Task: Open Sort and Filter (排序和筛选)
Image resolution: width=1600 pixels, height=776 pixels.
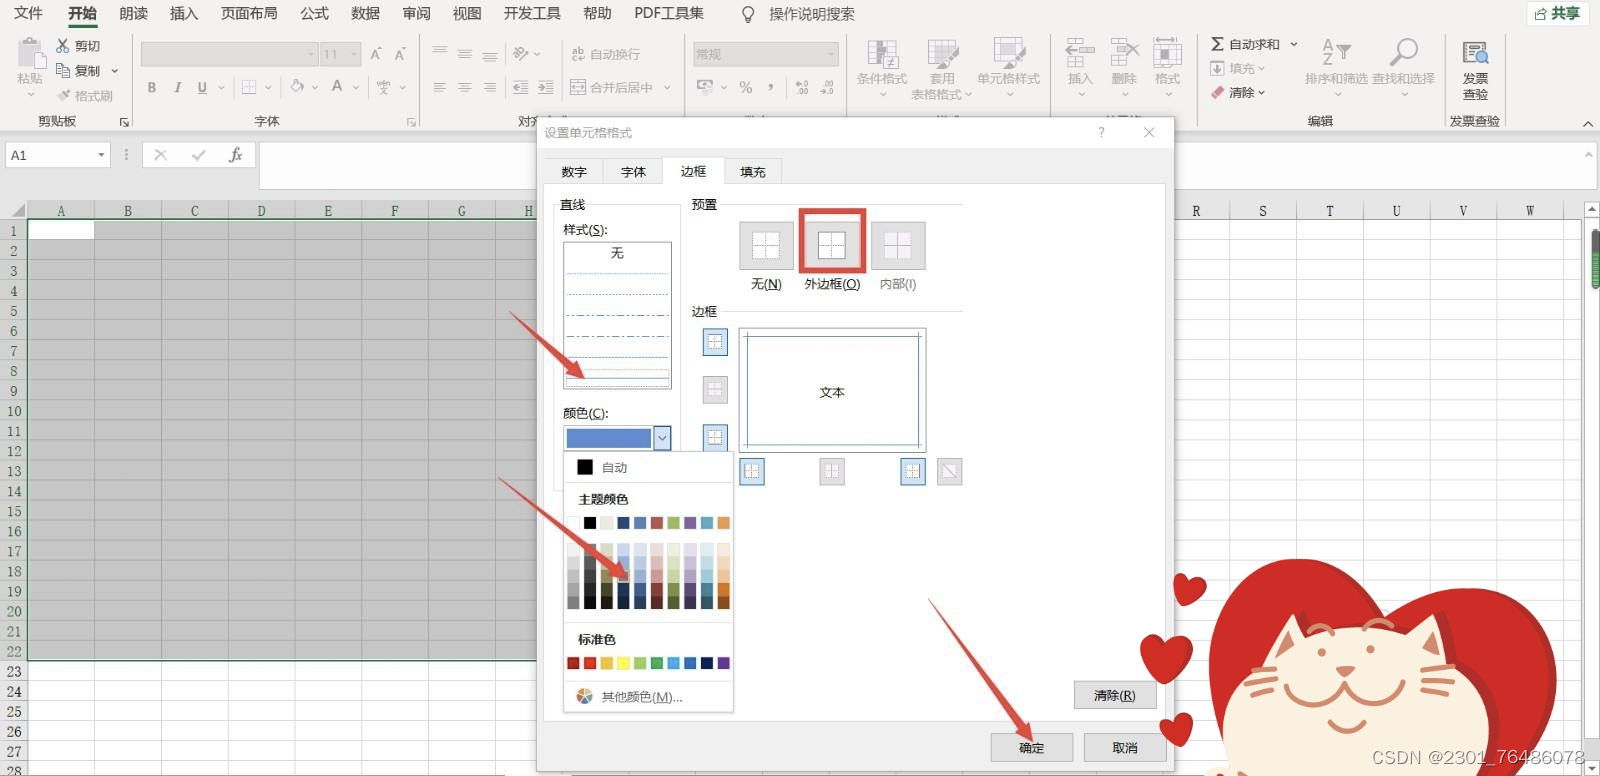Action: click(1336, 66)
